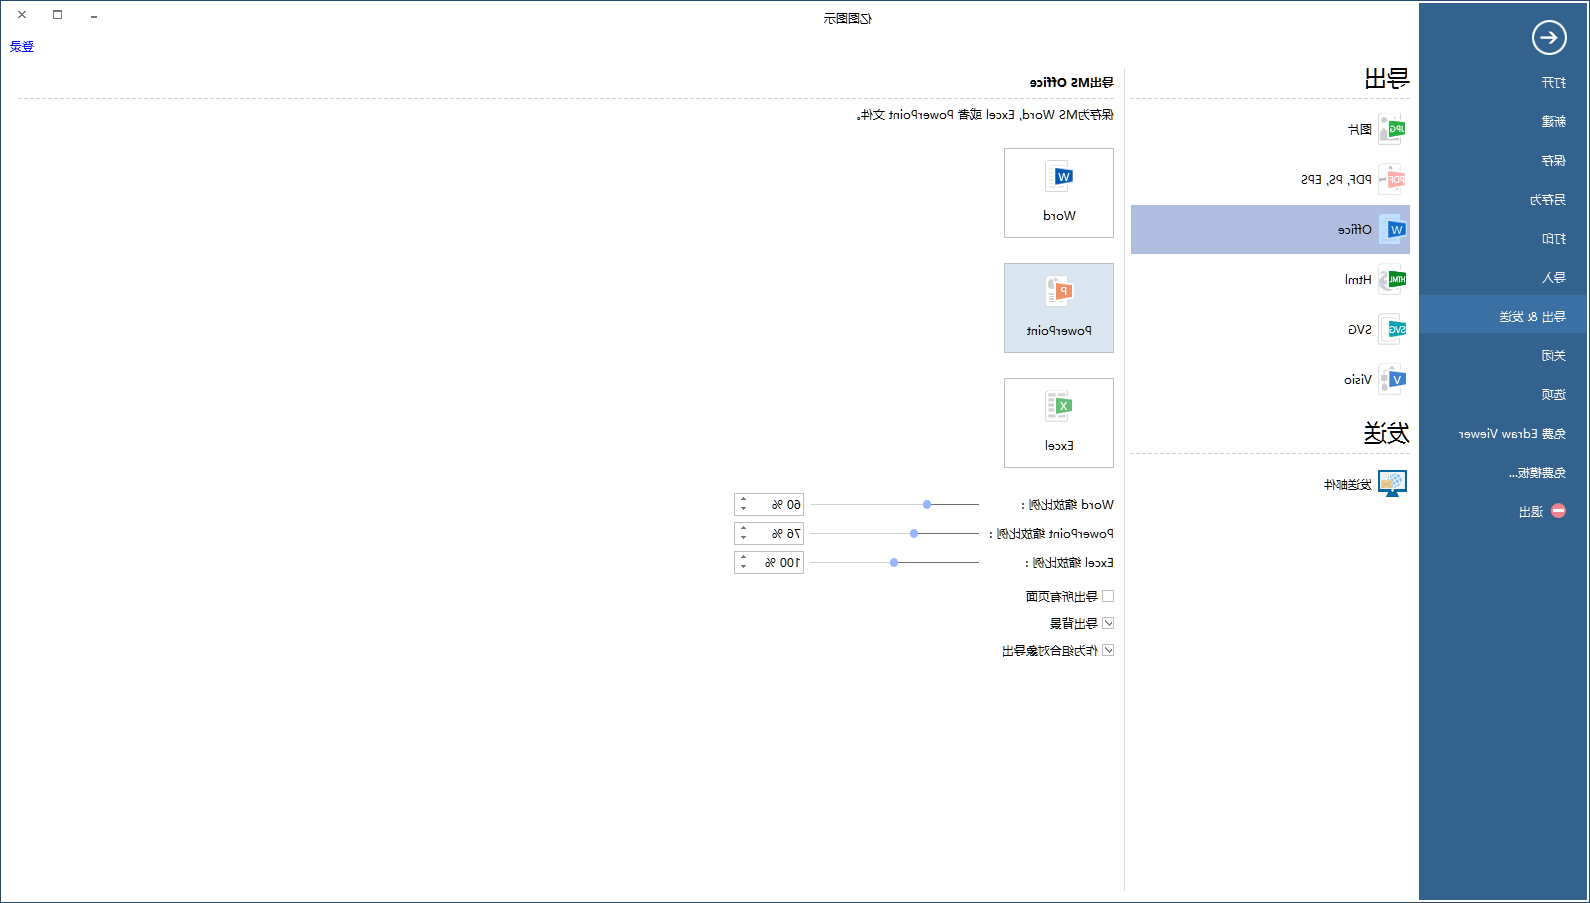Image resolution: width=1590 pixels, height=903 pixels.
Task: Open the 发送邮件 send email option
Action: point(1366,484)
